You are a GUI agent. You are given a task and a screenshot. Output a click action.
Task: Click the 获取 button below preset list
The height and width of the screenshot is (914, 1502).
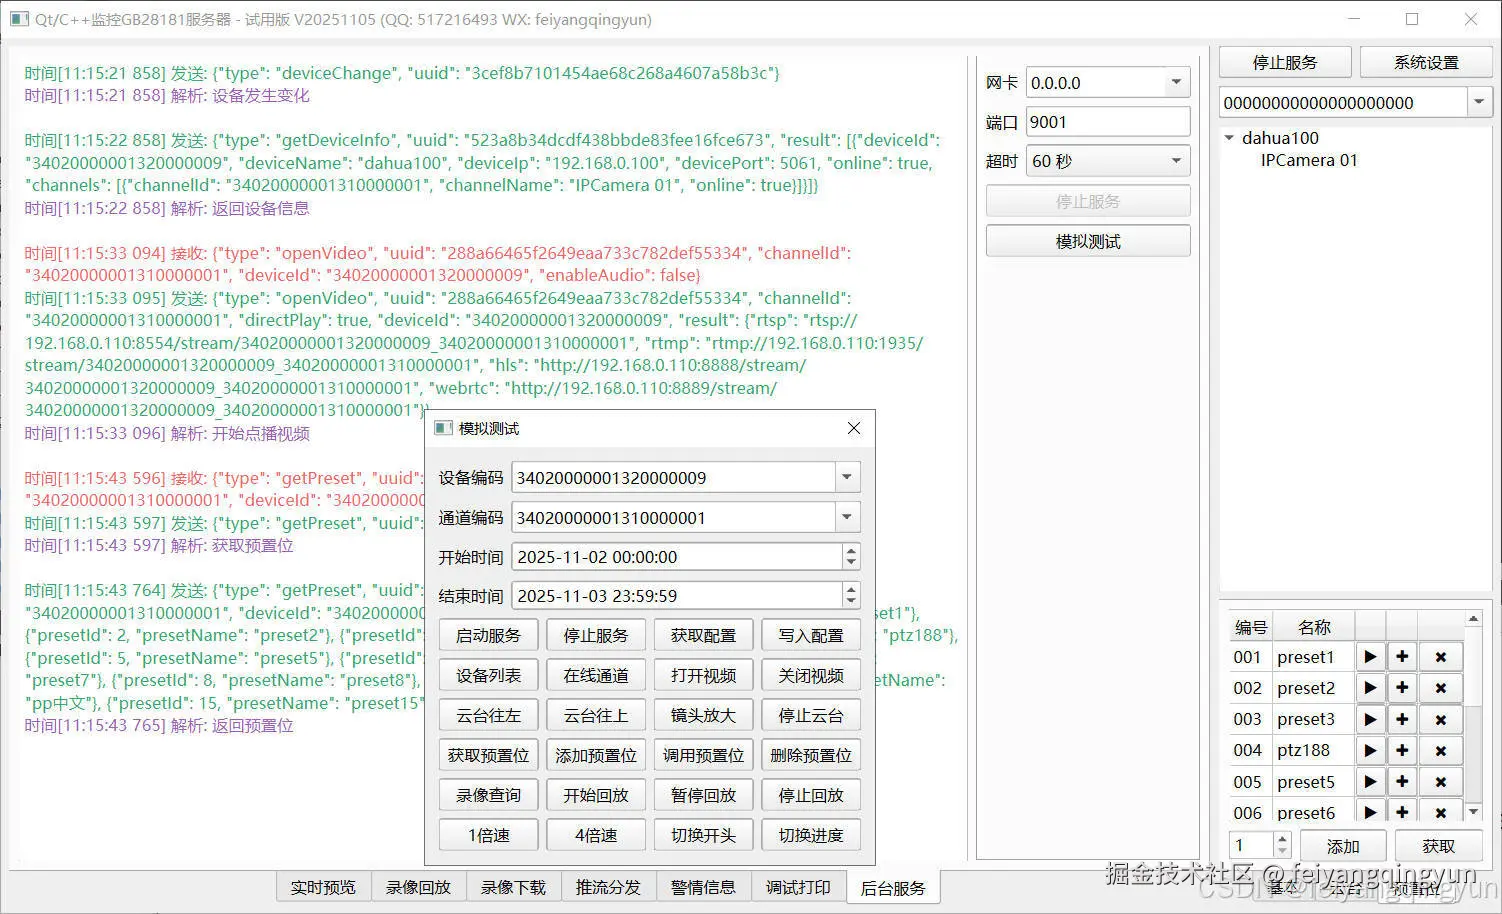[x=1438, y=846]
